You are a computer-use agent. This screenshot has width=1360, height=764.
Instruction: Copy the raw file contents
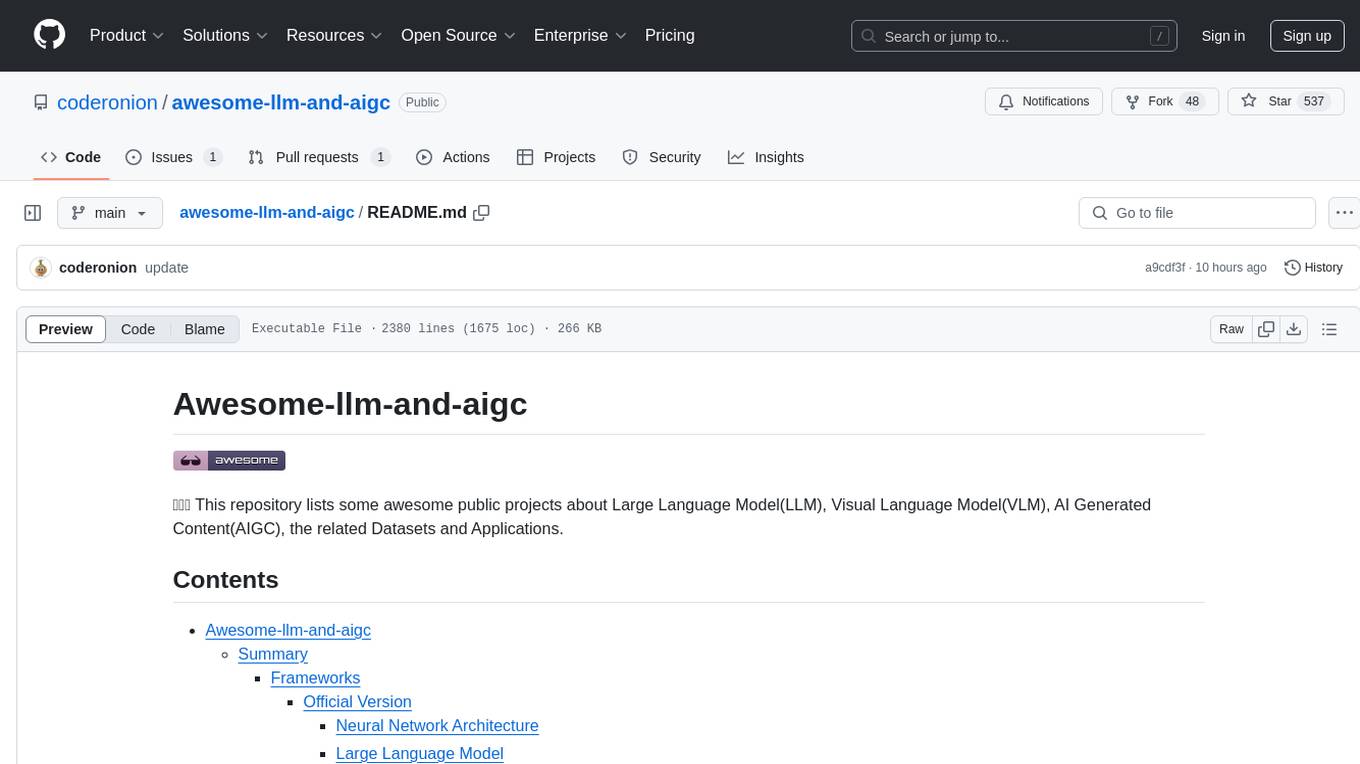(1266, 329)
